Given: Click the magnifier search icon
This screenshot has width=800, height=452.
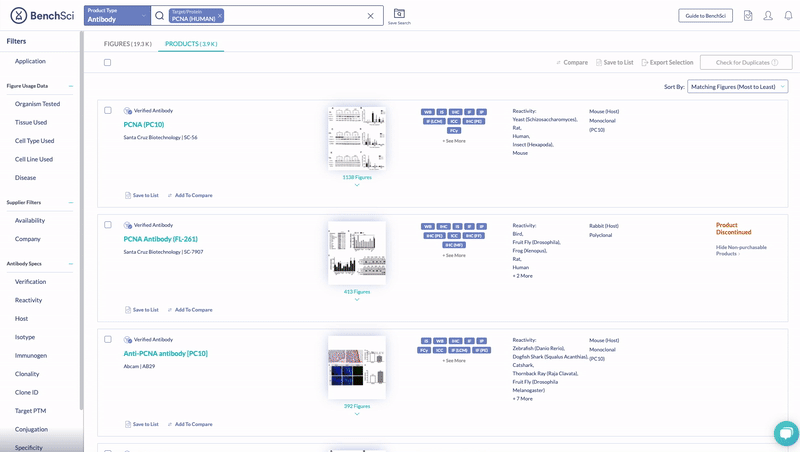Looking at the screenshot, I should click(160, 16).
